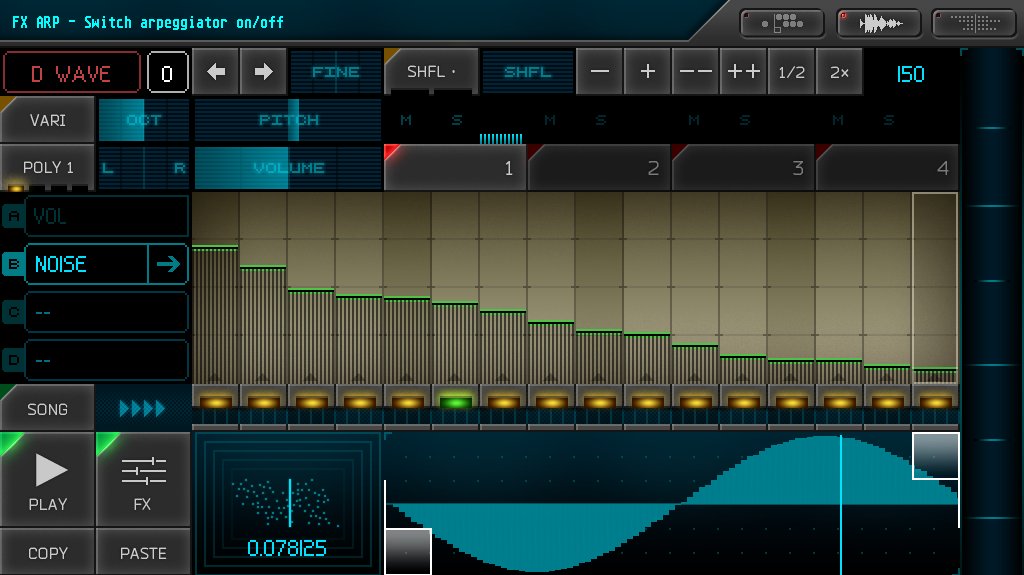Screen dimensions: 1024x575
Task: Open the D WAVE oscillator selector
Action: tap(71, 73)
